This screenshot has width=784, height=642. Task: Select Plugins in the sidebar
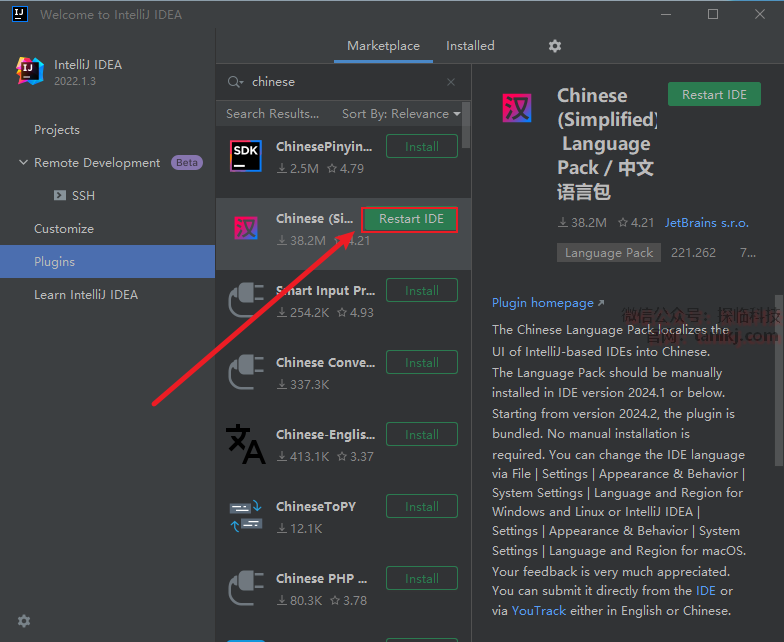(108, 262)
